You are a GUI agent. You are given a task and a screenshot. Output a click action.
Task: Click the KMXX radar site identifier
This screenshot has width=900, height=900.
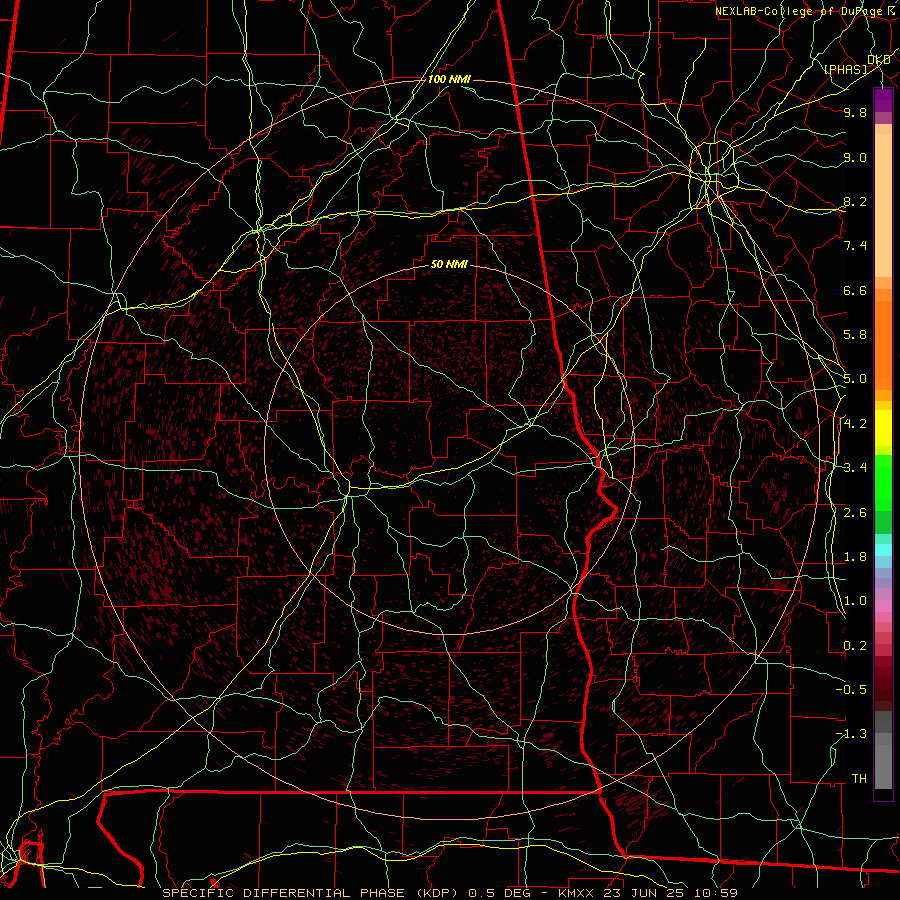(577, 893)
